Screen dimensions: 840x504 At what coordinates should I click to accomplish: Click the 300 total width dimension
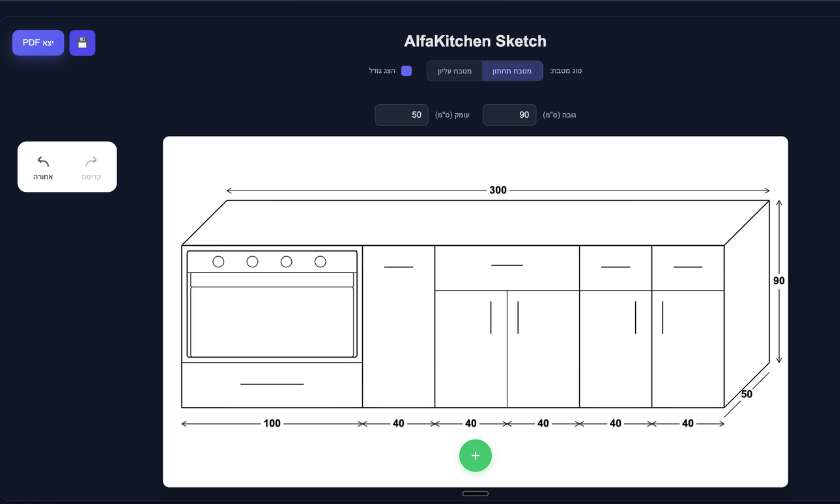[498, 190]
